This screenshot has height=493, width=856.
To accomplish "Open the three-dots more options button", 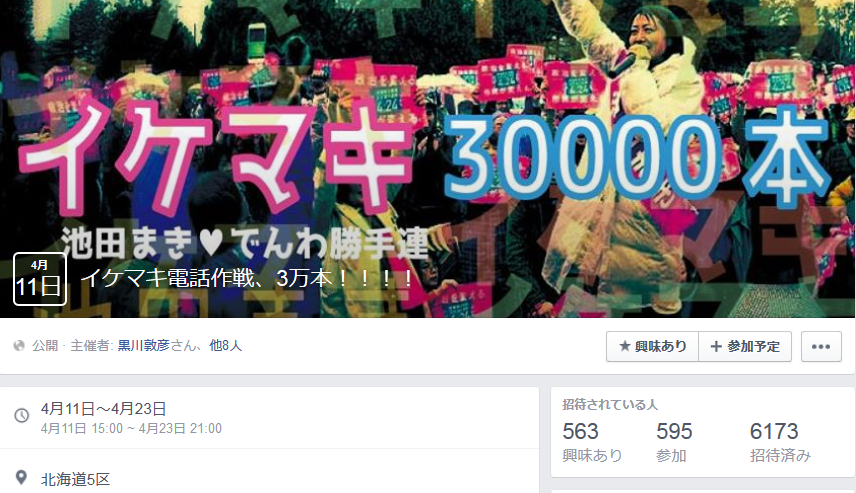I will pyautogui.click(x=821, y=346).
